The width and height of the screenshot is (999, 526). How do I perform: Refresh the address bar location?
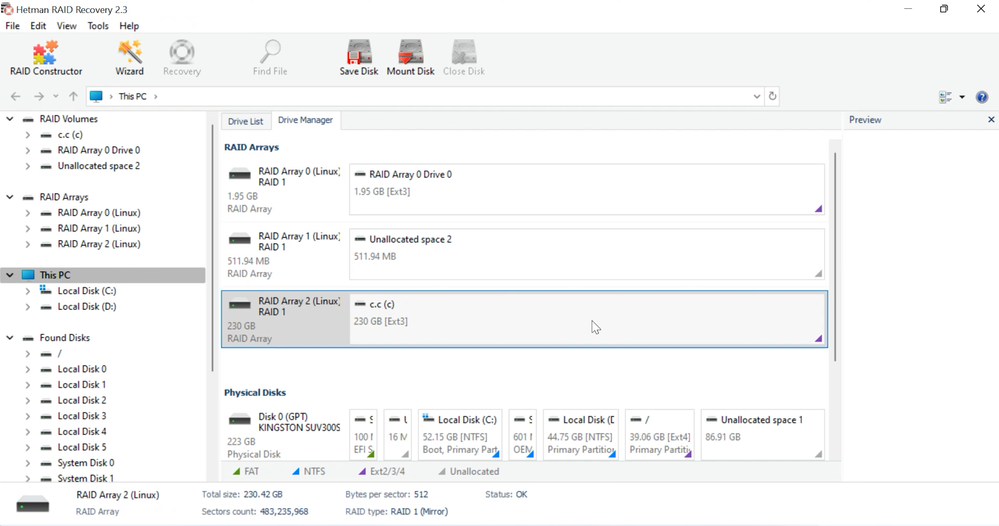[772, 96]
